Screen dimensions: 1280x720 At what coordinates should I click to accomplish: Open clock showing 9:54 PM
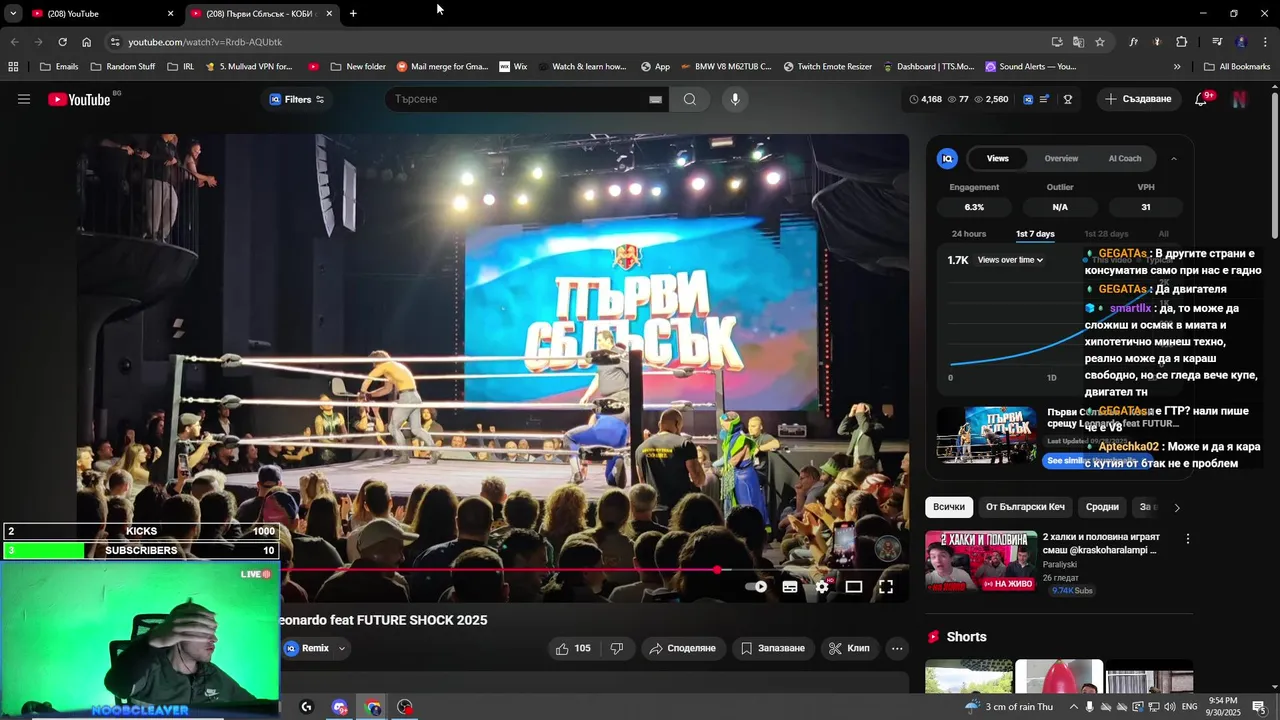[1223, 707]
